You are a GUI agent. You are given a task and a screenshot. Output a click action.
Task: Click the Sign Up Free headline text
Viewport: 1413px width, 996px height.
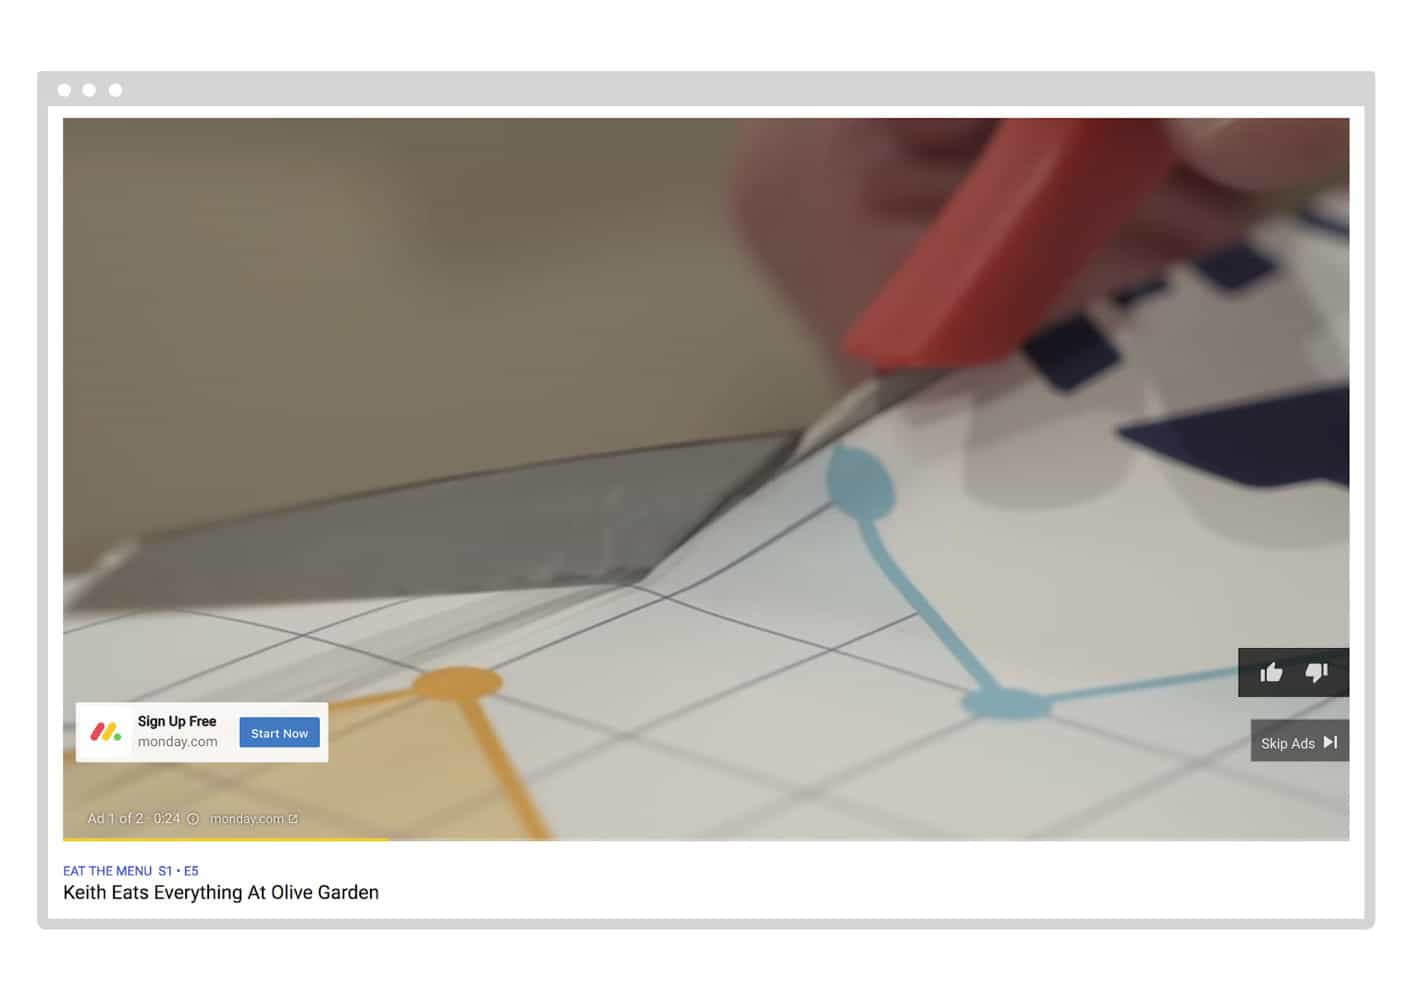click(177, 721)
